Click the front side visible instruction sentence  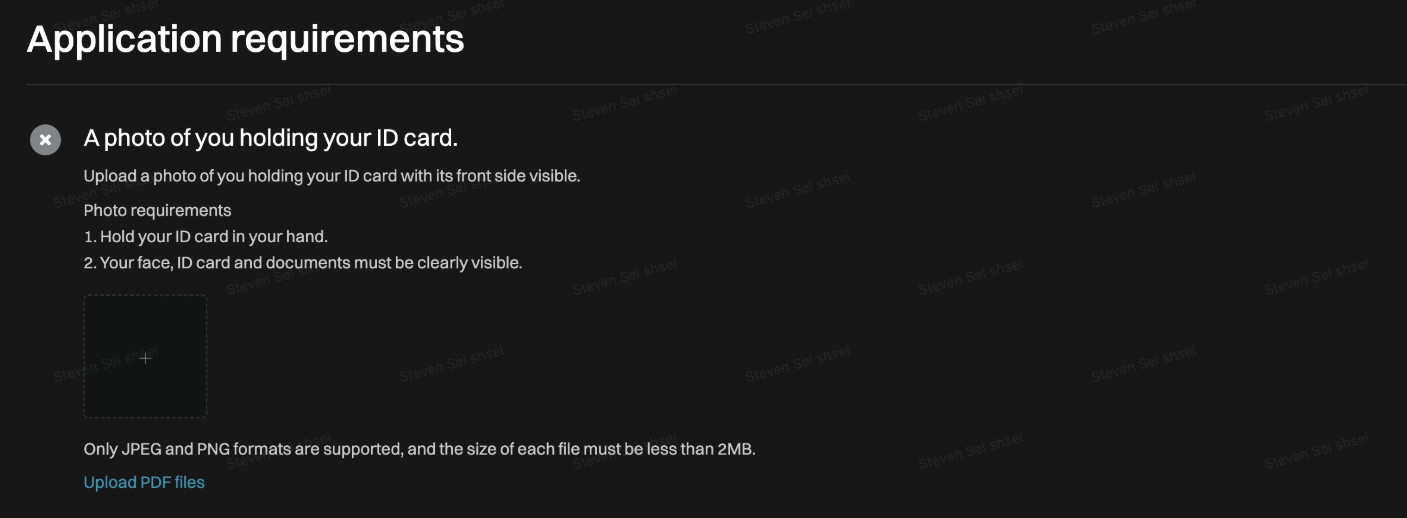(332, 176)
